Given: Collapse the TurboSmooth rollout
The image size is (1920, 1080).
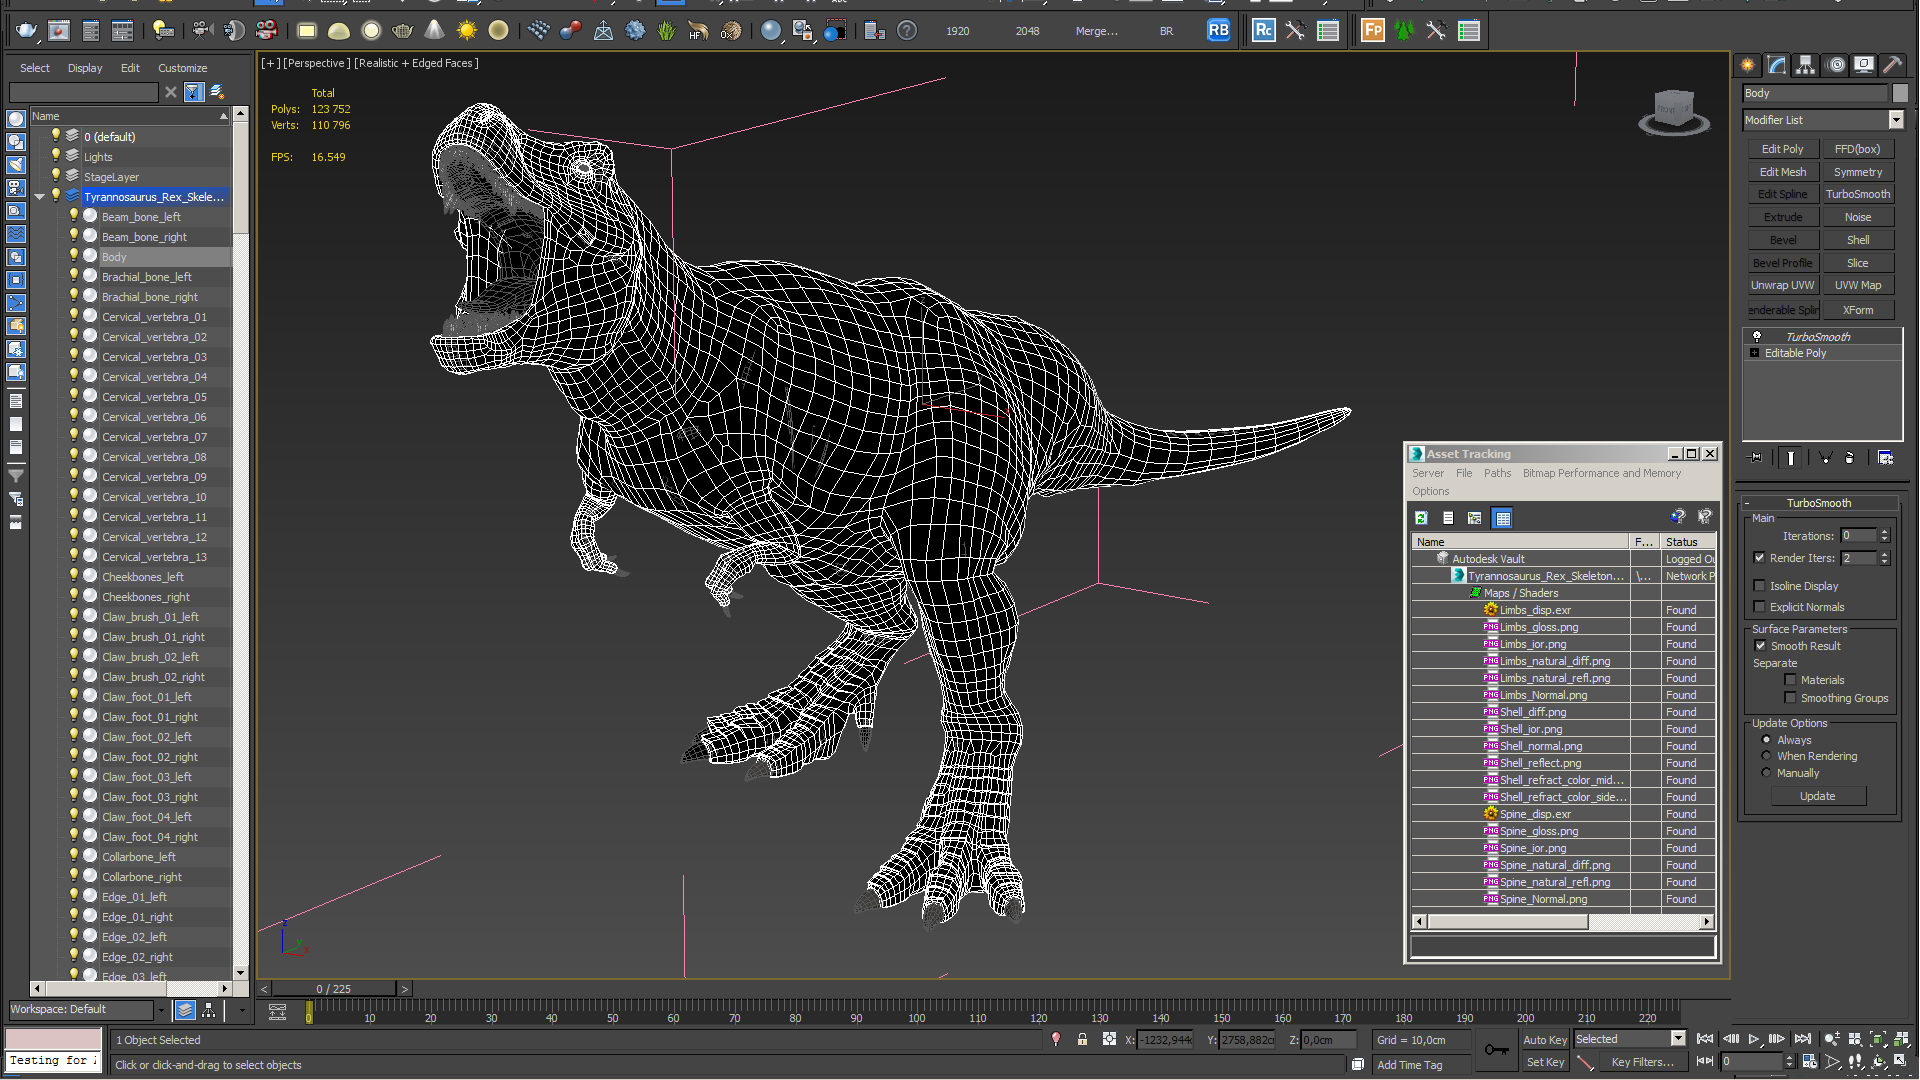Looking at the screenshot, I should pos(1748,503).
